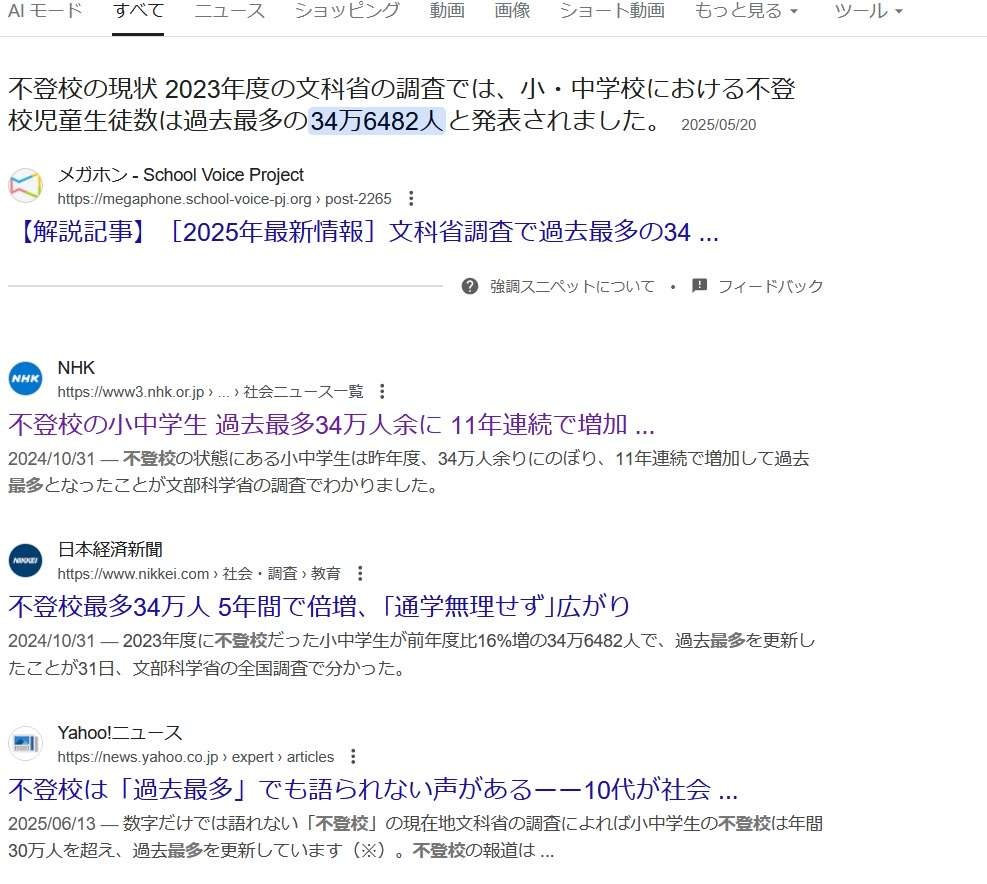Click the フィードバック flag icon
This screenshot has height=884, width=987.
click(x=699, y=286)
